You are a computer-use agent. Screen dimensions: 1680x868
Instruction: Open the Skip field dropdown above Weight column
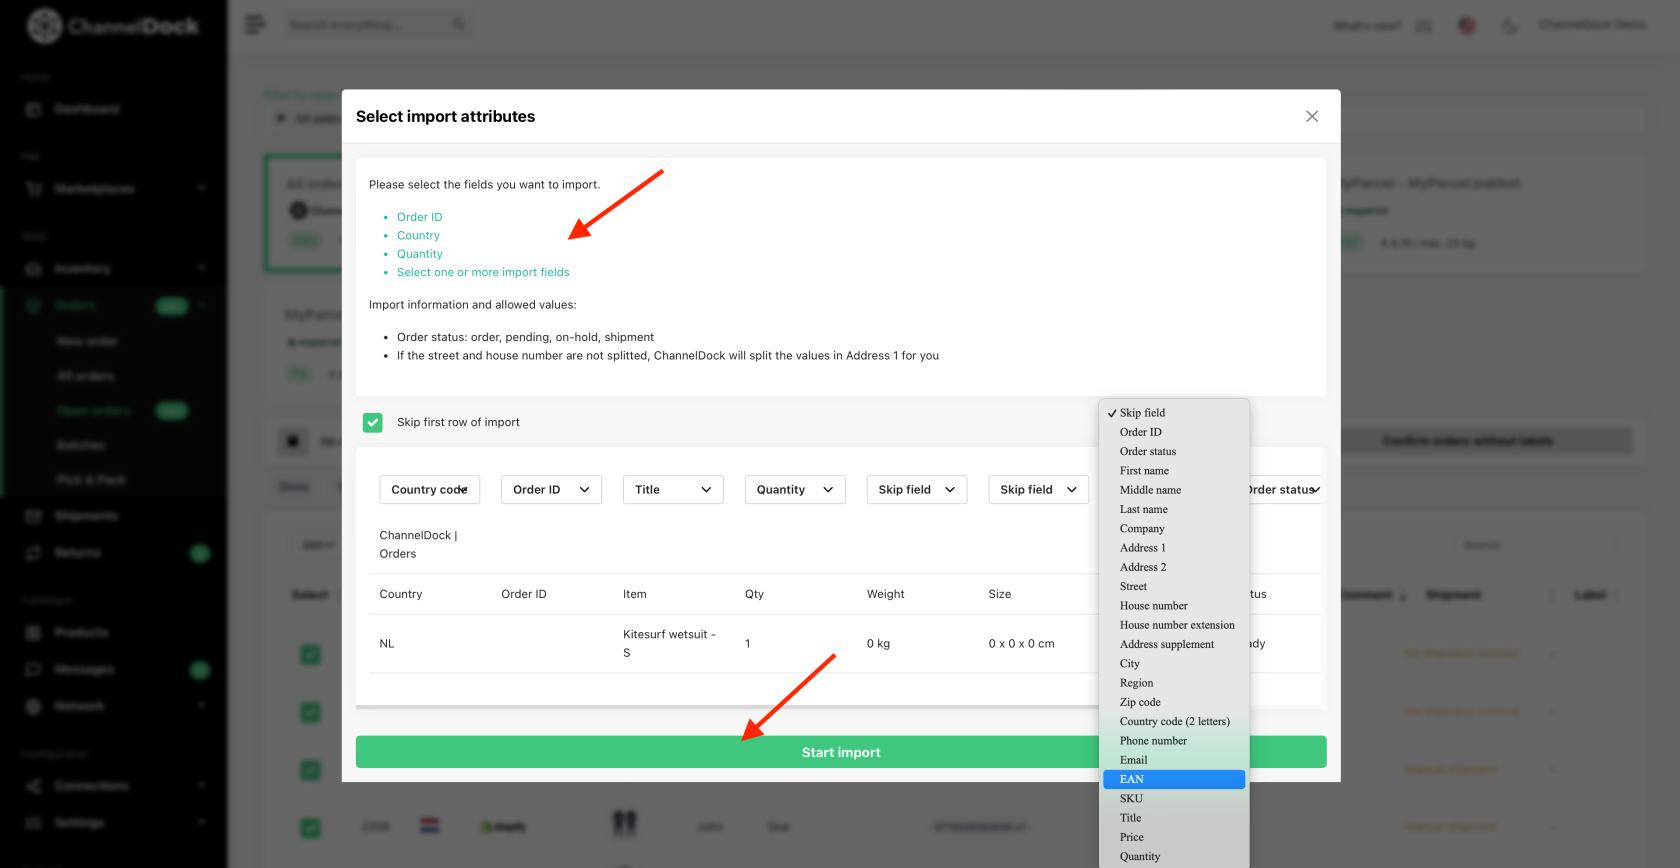point(917,490)
